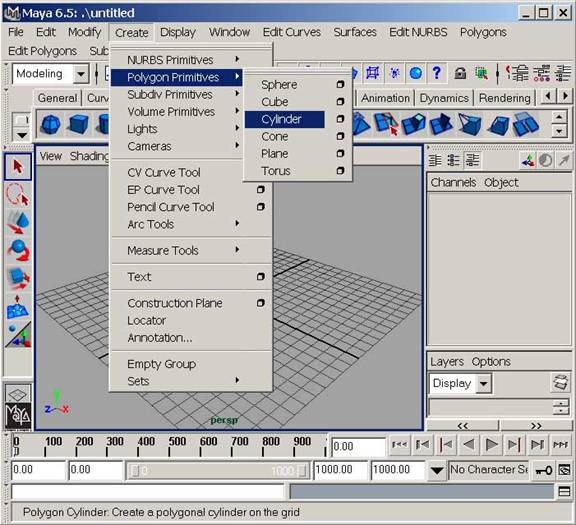The image size is (576, 525).
Task: Click the layer panel >> button
Action: tap(536, 426)
